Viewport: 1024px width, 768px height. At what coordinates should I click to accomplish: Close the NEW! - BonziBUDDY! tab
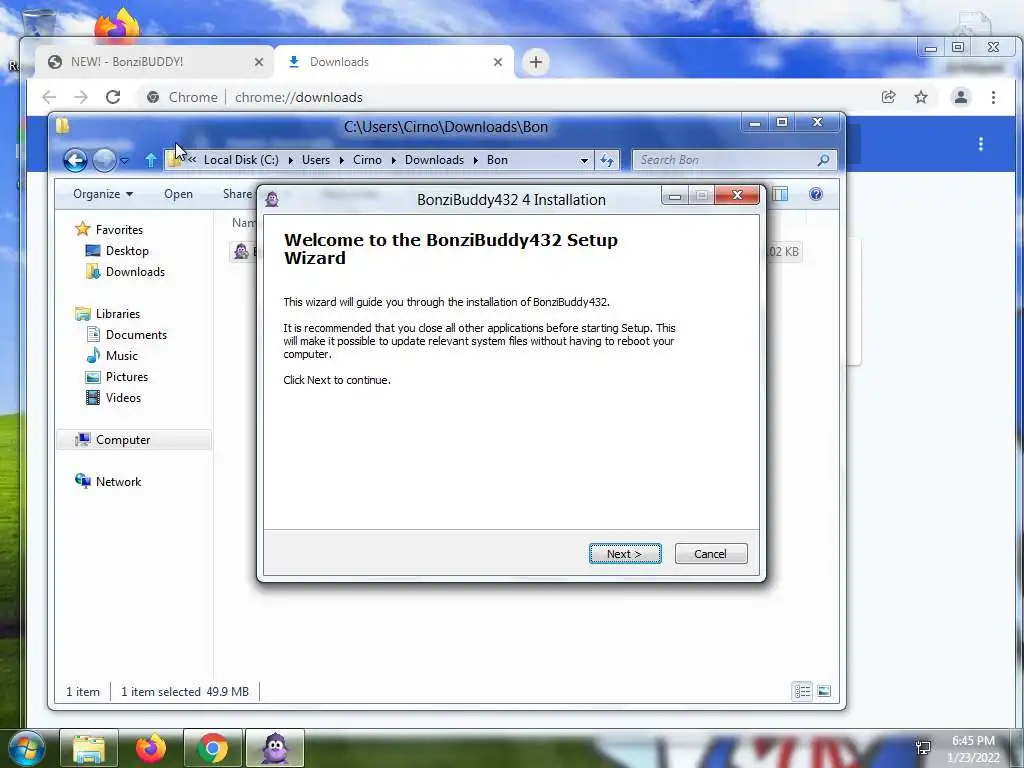(259, 62)
